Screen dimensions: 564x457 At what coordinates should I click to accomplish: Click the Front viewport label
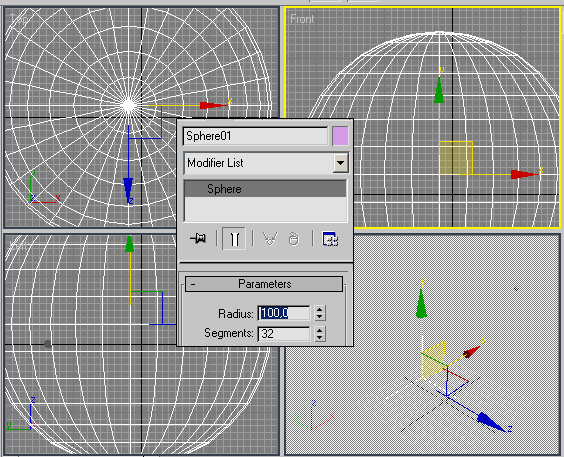coord(302,19)
